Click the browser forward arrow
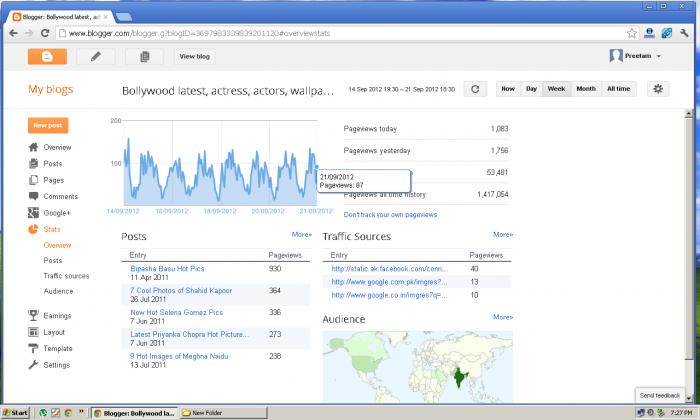The height and width of the screenshot is (420, 700). [x=29, y=33]
